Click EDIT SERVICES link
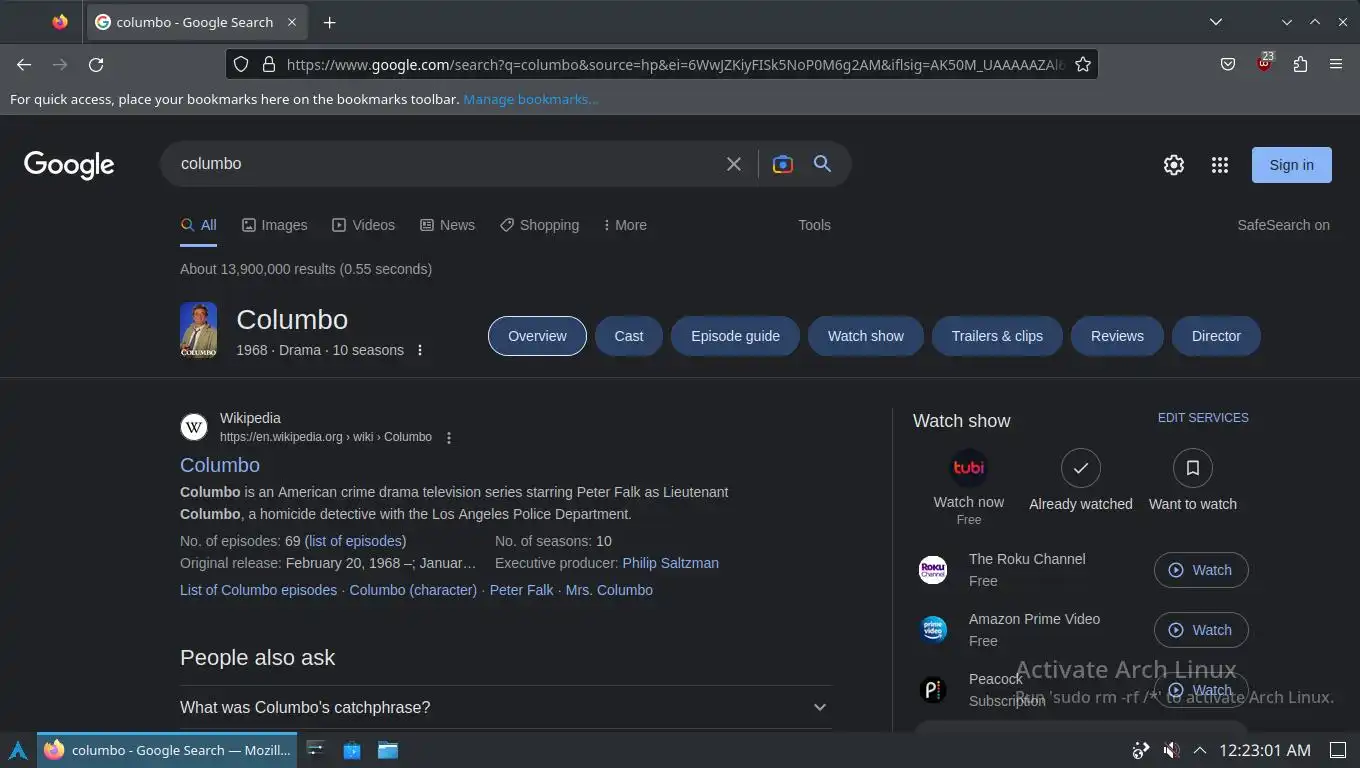Viewport: 1360px width, 768px height. [x=1203, y=418]
